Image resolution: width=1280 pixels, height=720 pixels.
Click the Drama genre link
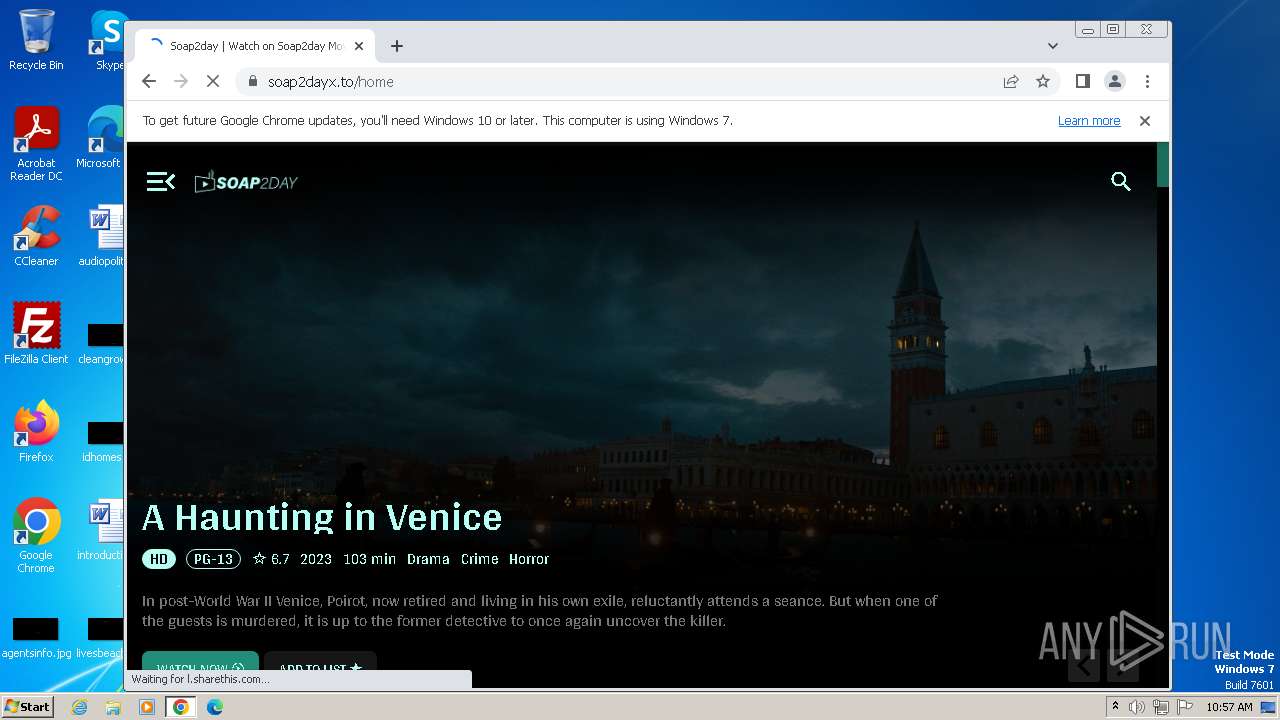pyautogui.click(x=428, y=559)
